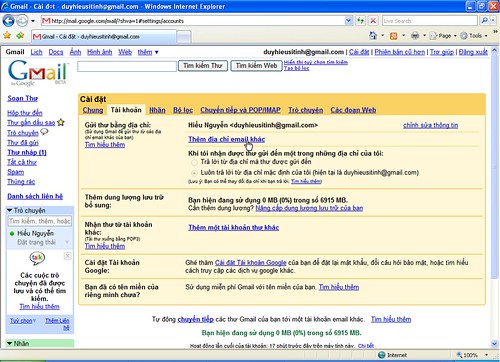
Task: Click the Add to Favorites icon
Action: point(20,35)
